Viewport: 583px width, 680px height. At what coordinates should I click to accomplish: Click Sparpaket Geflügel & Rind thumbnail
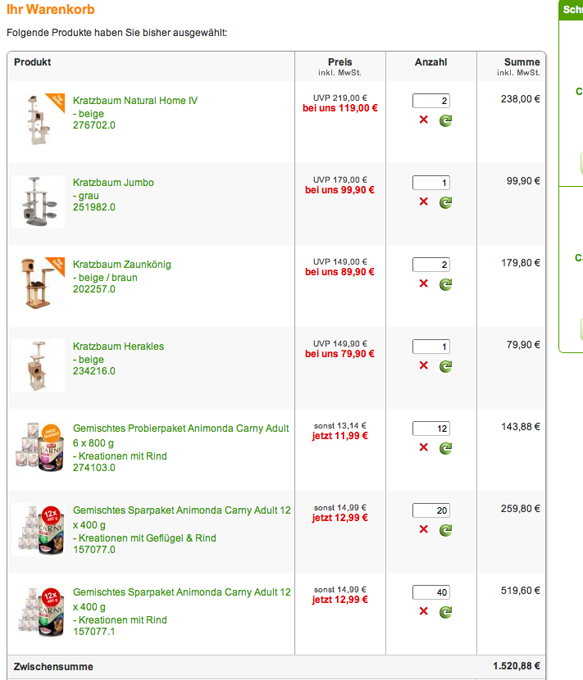tap(38, 530)
